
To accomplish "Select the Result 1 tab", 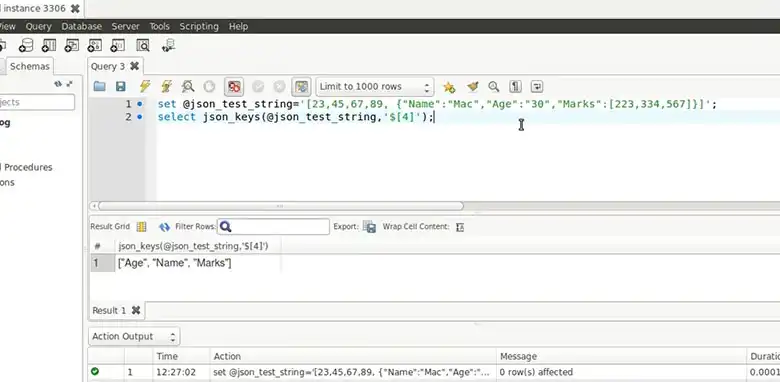I will point(109,310).
